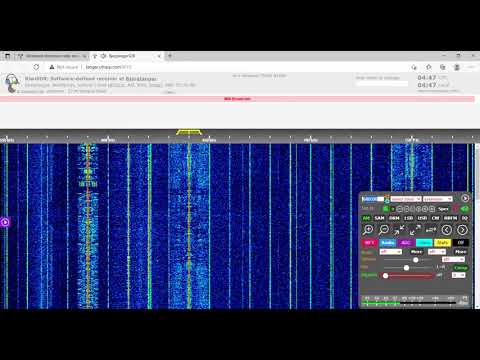Open the select band dropdown
This screenshot has height=360, width=480.
coord(406,199)
